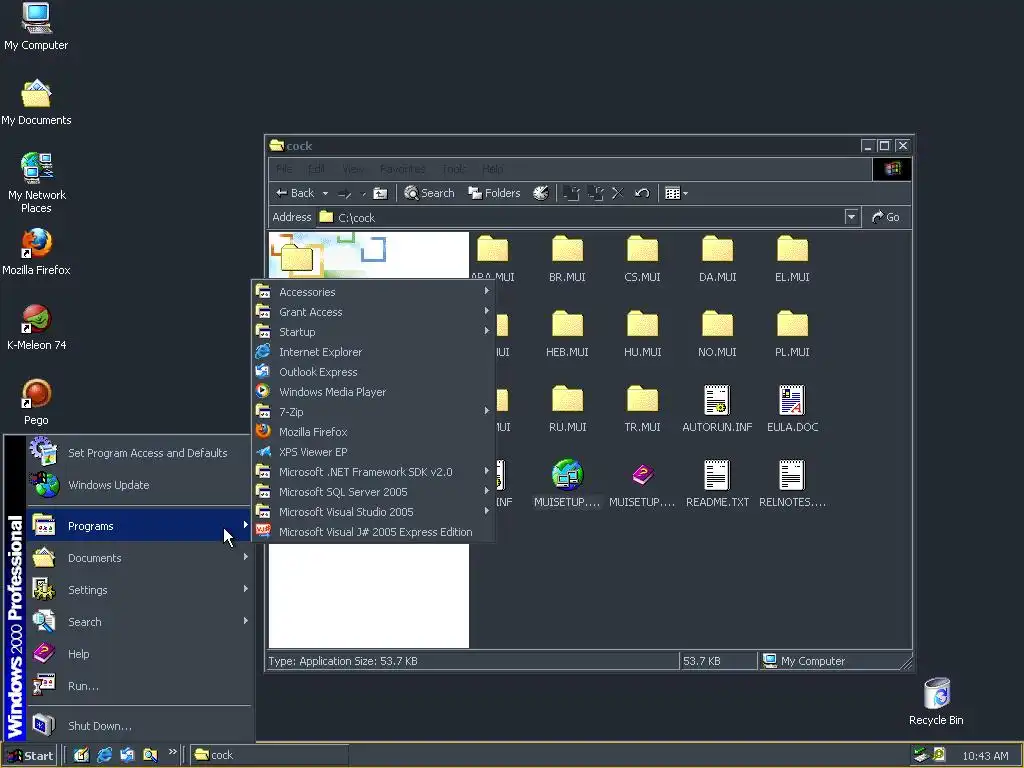Open the Back button history dropdown arrow
Image resolution: width=1024 pixels, height=768 pixels.
(x=325, y=193)
